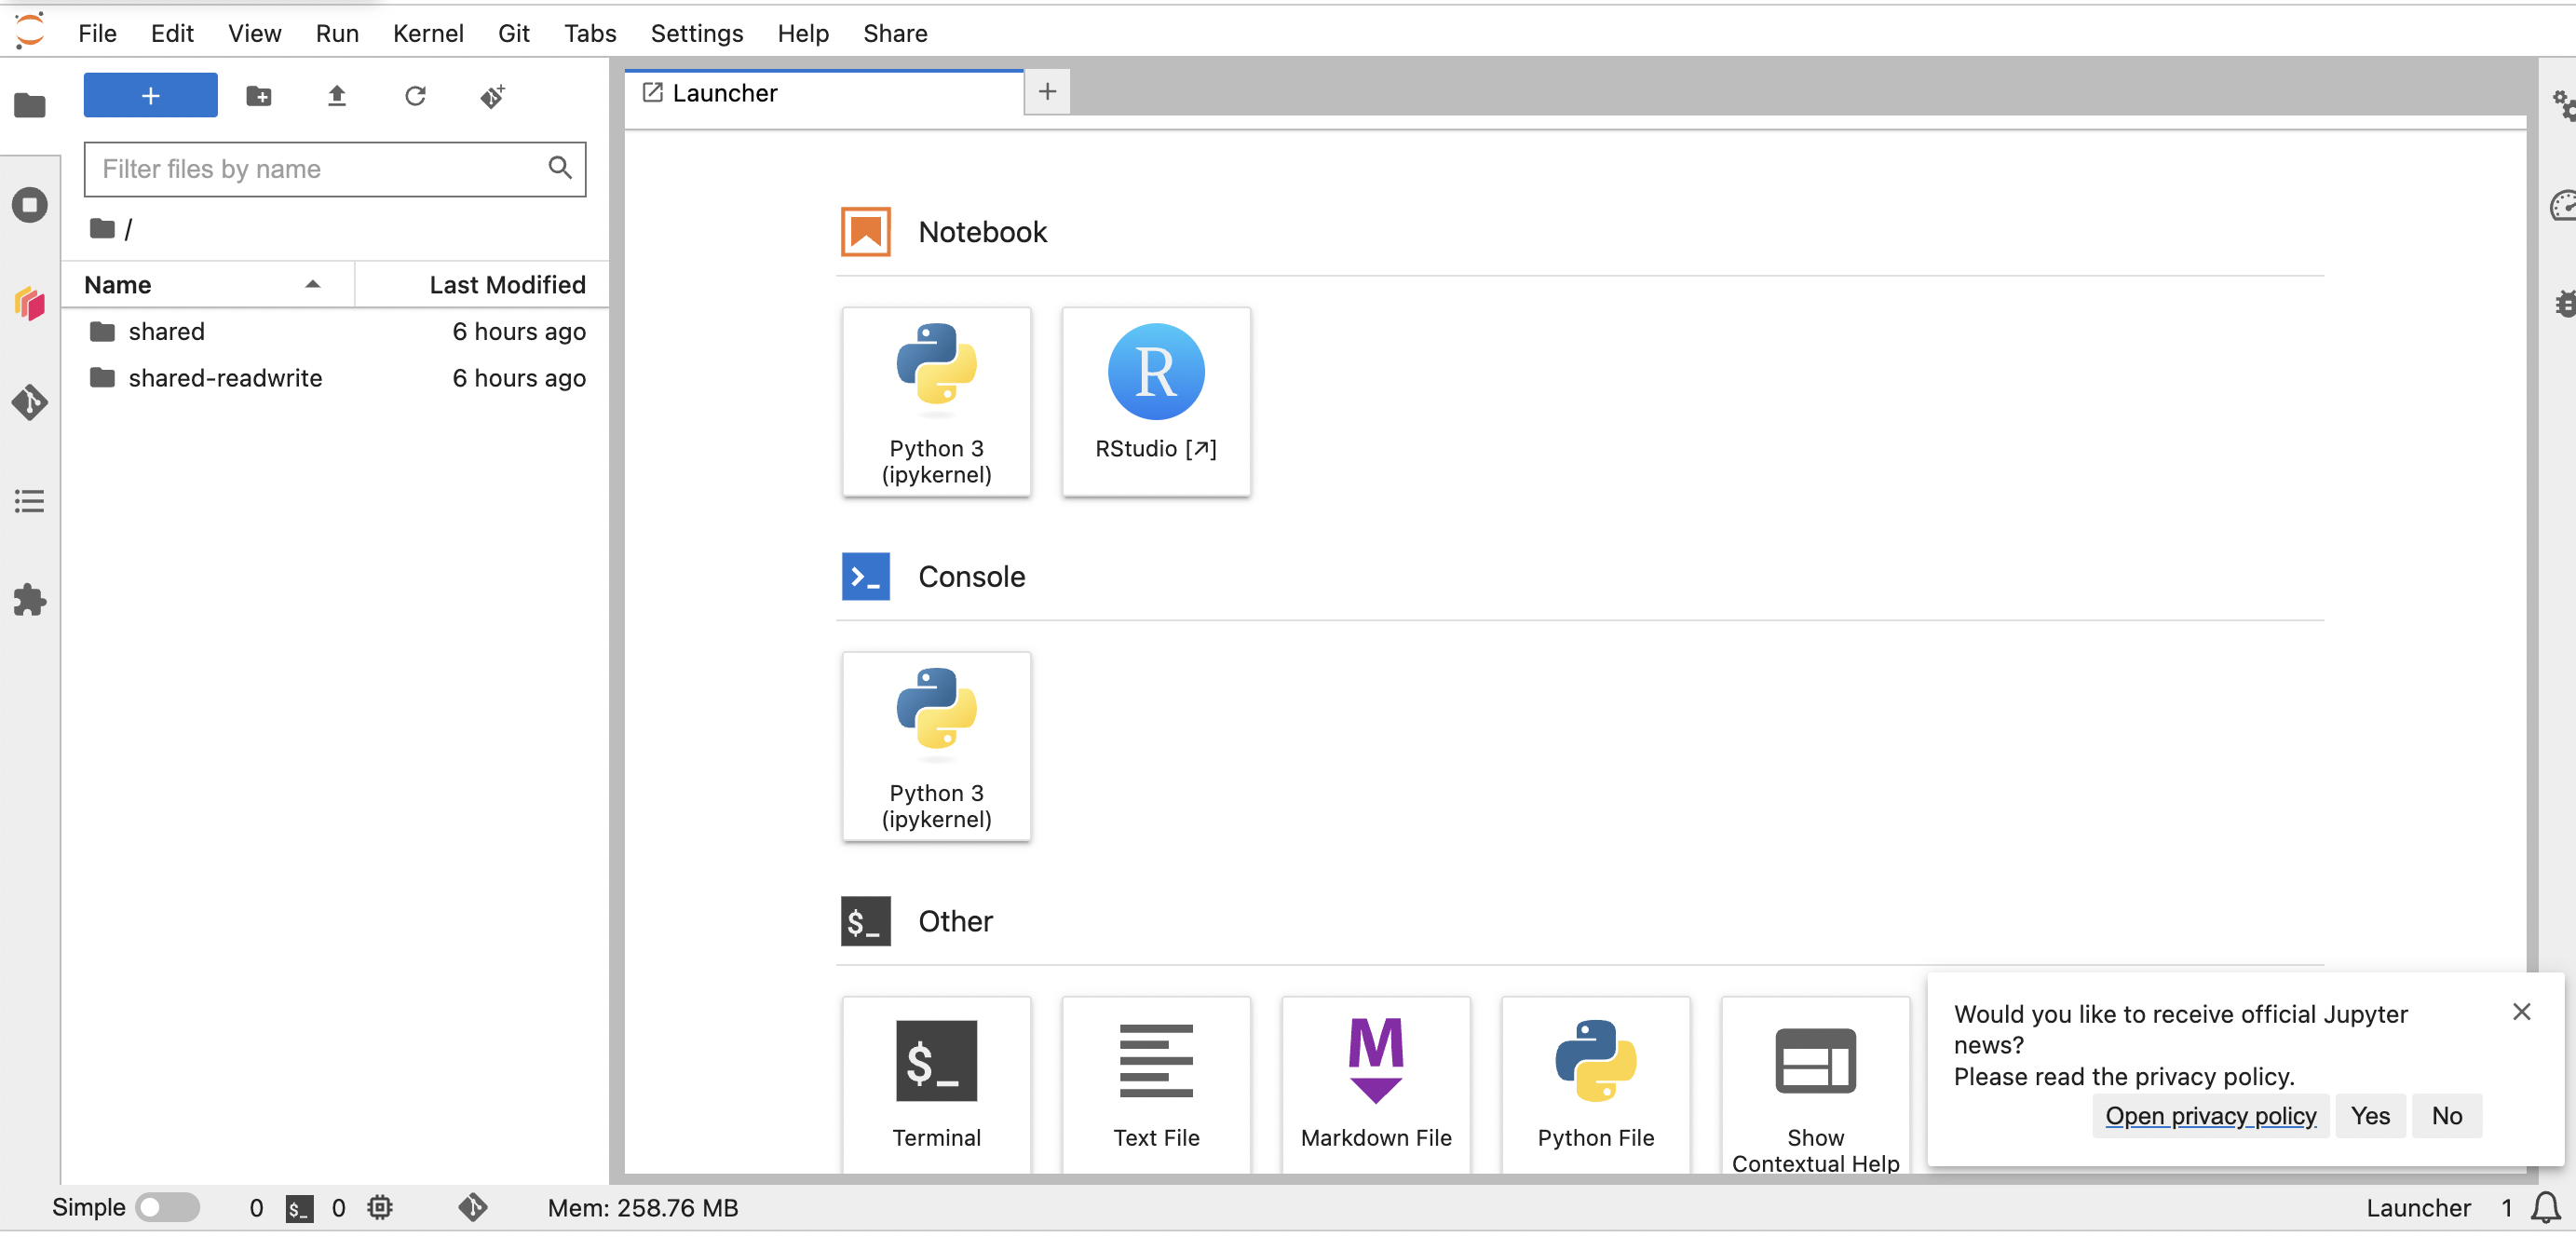Open the Git sidebar panel
Viewport: 2576px width, 1237px height.
click(30, 402)
